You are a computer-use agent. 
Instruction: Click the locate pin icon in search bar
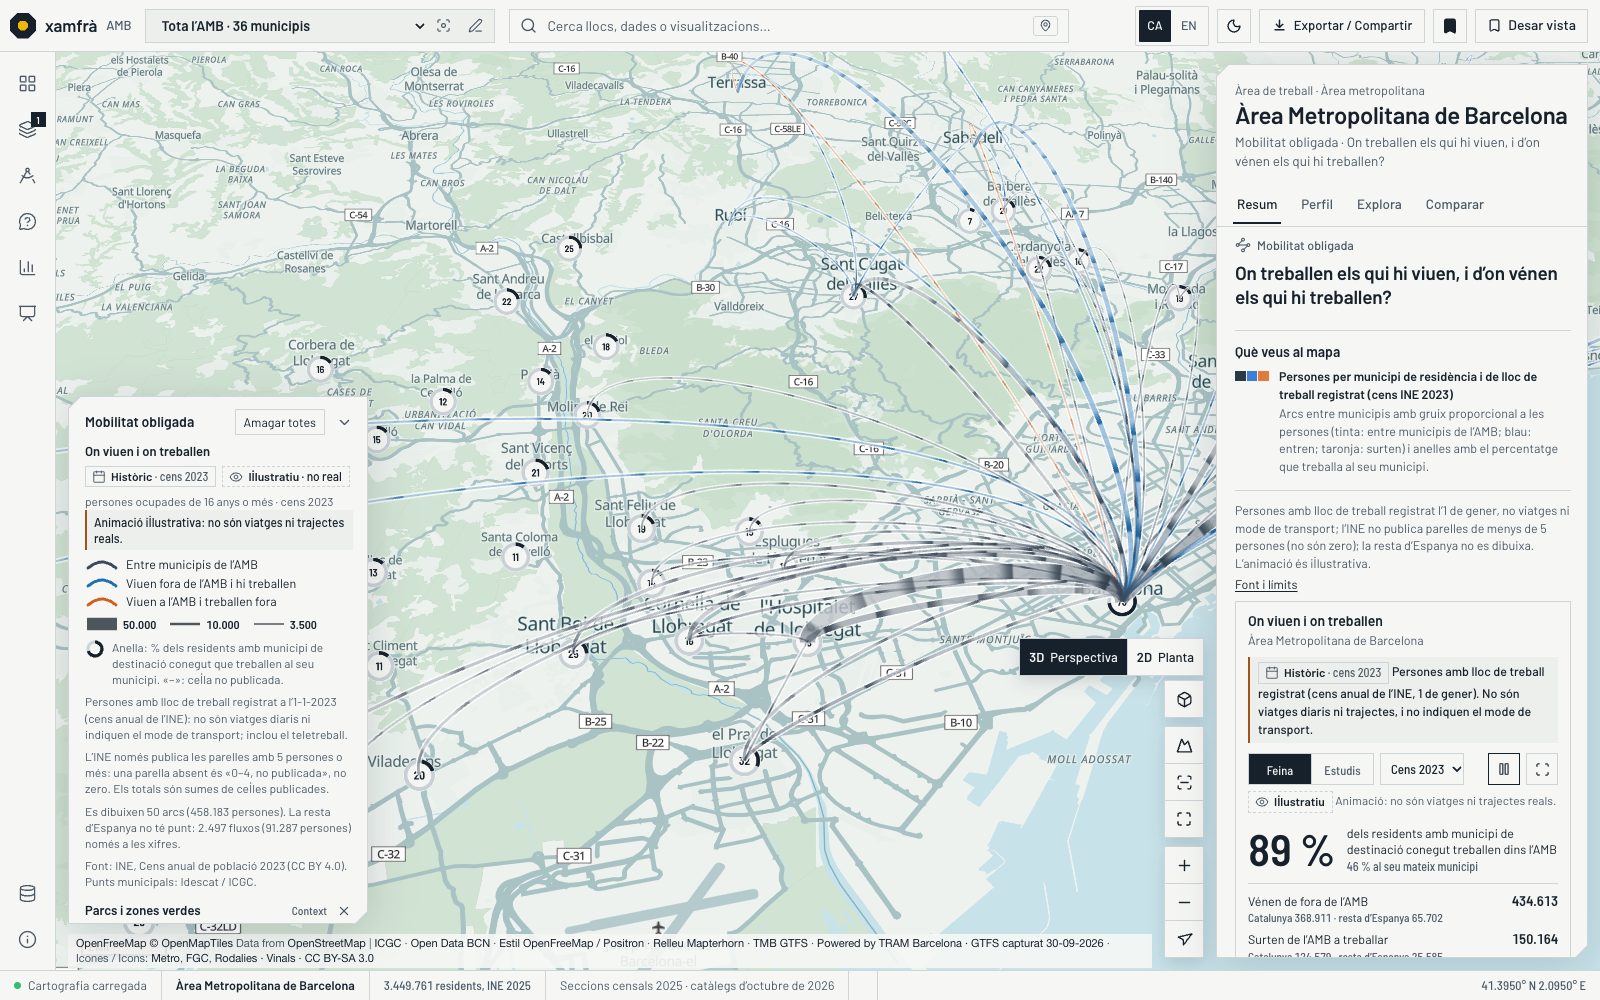tap(1045, 26)
